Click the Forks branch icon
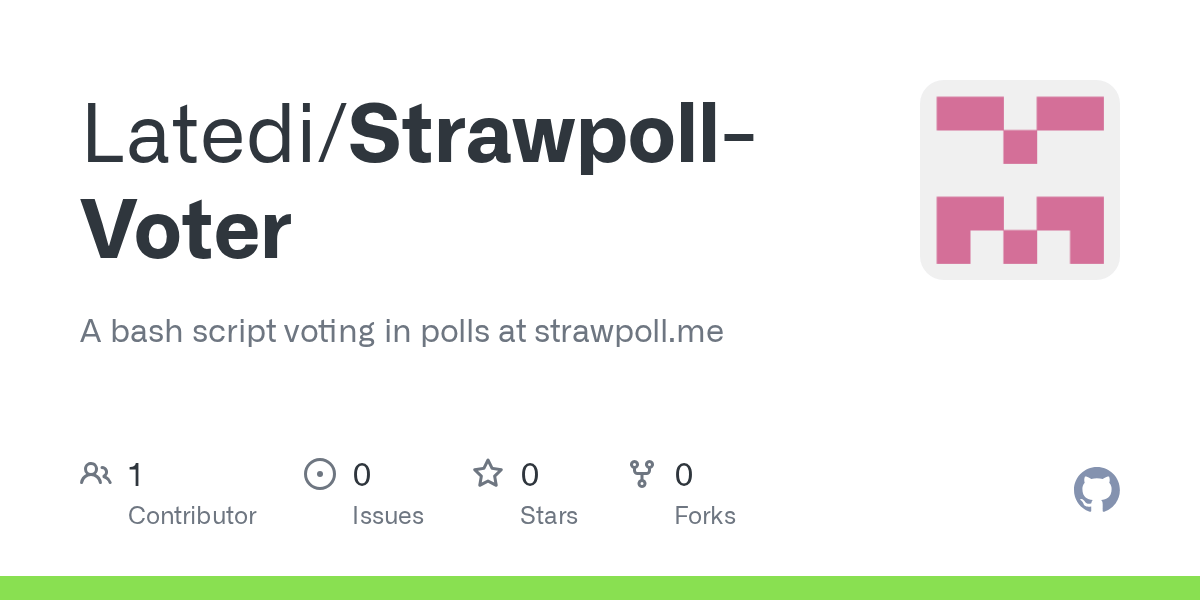Viewport: 1200px width, 600px height. (x=641, y=474)
